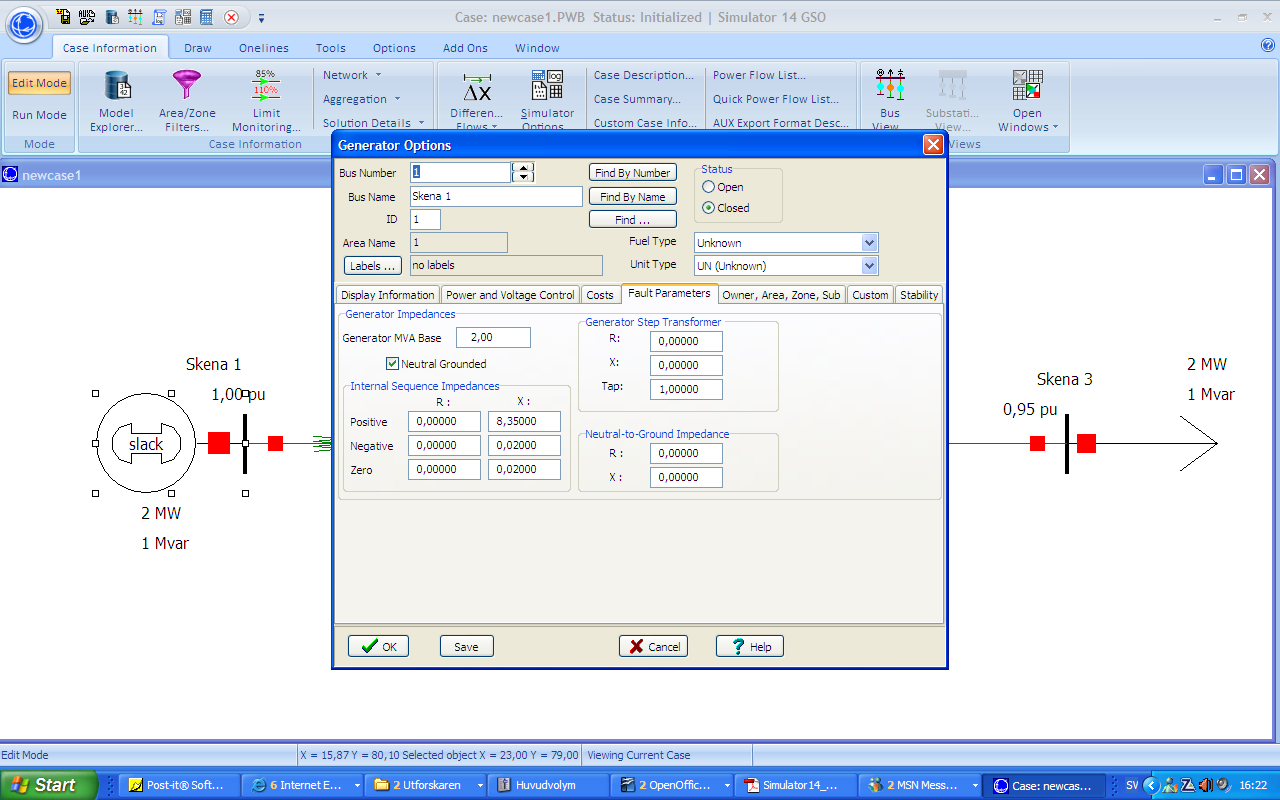The image size is (1280, 800).
Task: Click the Step Transformer Tap field
Action: 686,390
